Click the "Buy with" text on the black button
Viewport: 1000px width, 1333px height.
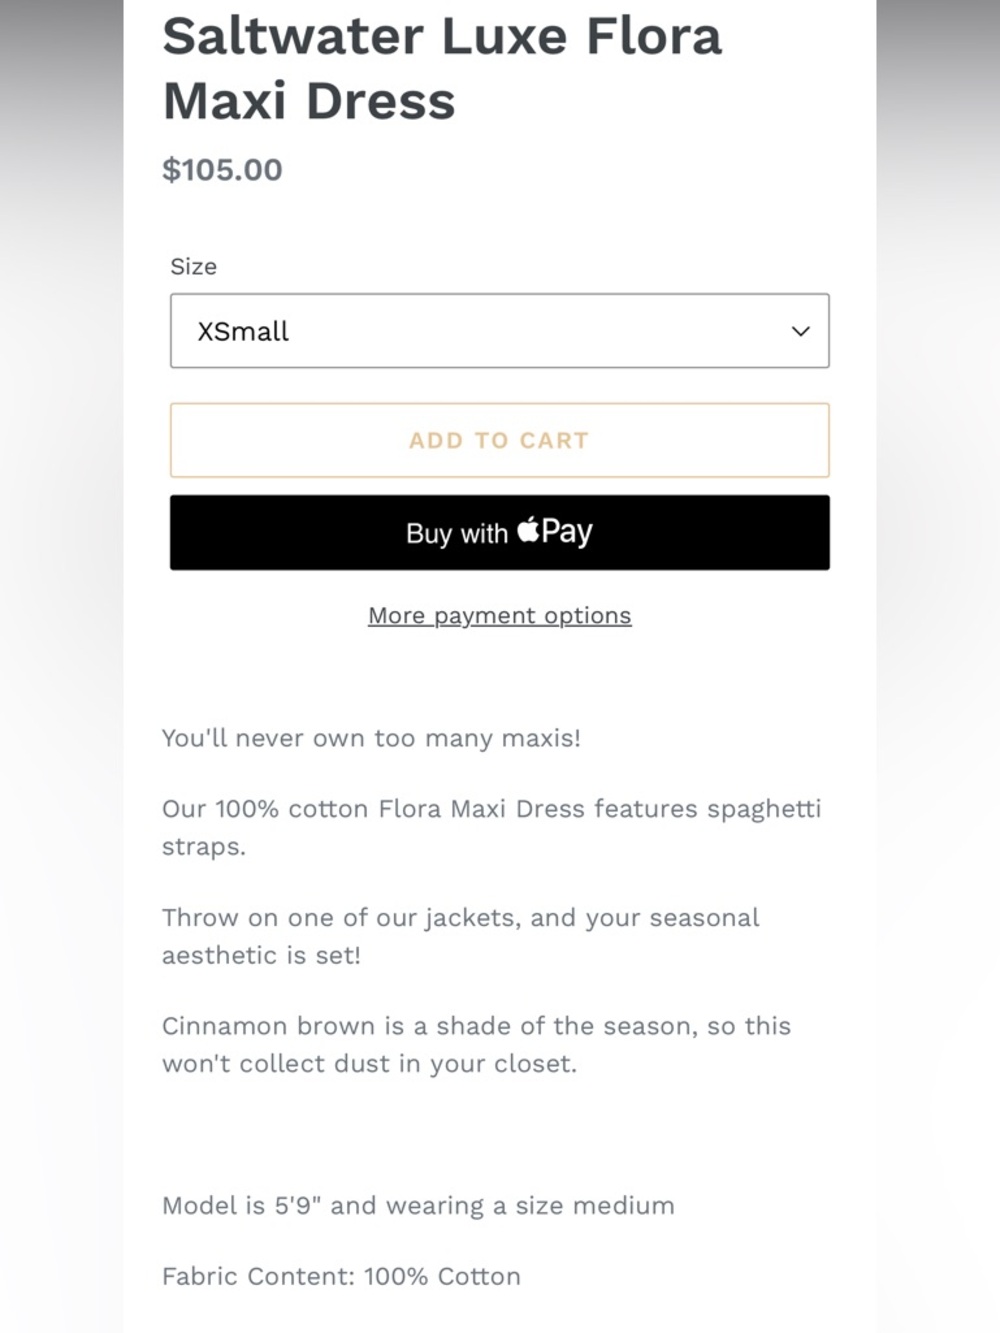(x=457, y=534)
